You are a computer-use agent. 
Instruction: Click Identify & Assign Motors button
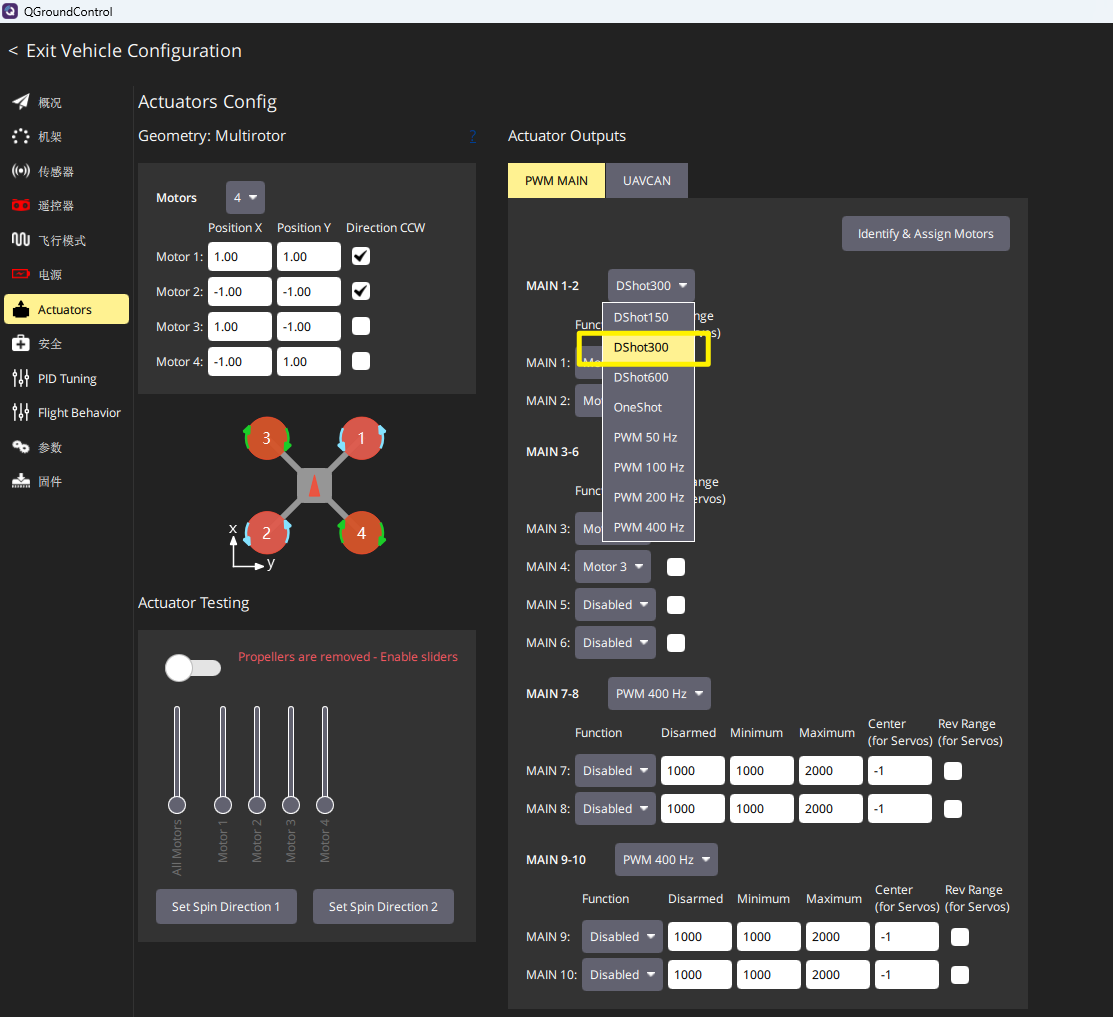pyautogui.click(x=926, y=233)
